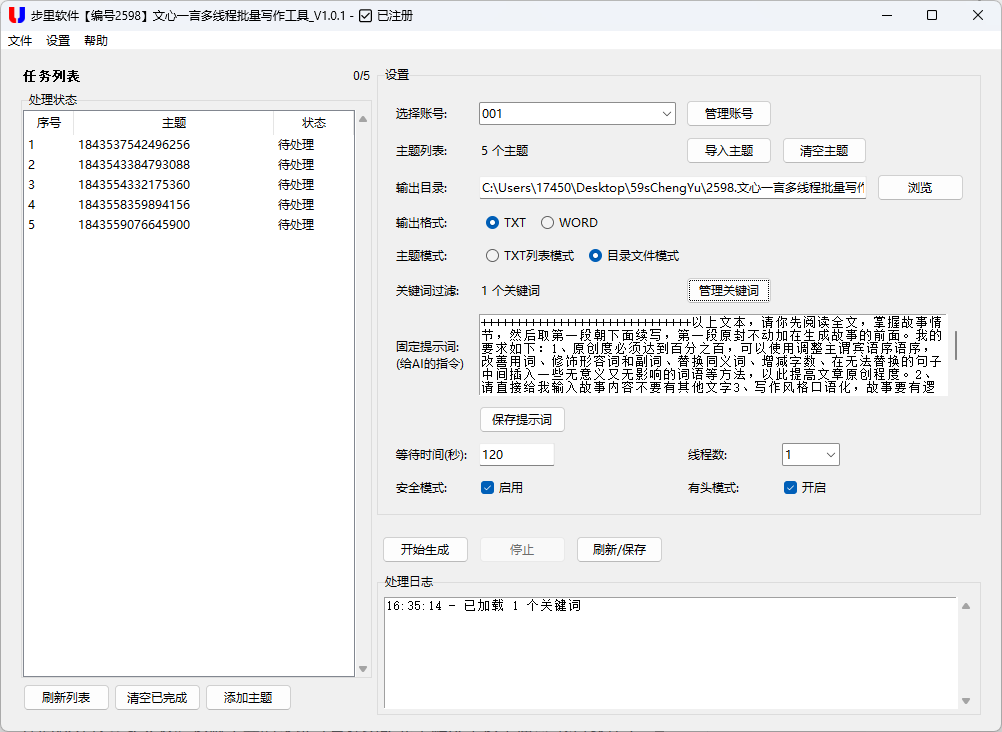The width and height of the screenshot is (1002, 732).
Task: Click the 刷新/保存 button
Action: (619, 550)
